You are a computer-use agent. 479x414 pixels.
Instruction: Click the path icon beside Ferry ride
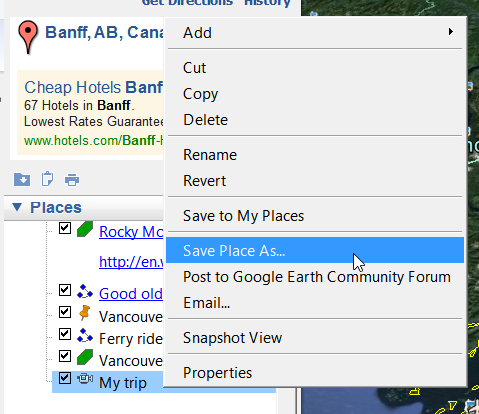pyautogui.click(x=85, y=336)
